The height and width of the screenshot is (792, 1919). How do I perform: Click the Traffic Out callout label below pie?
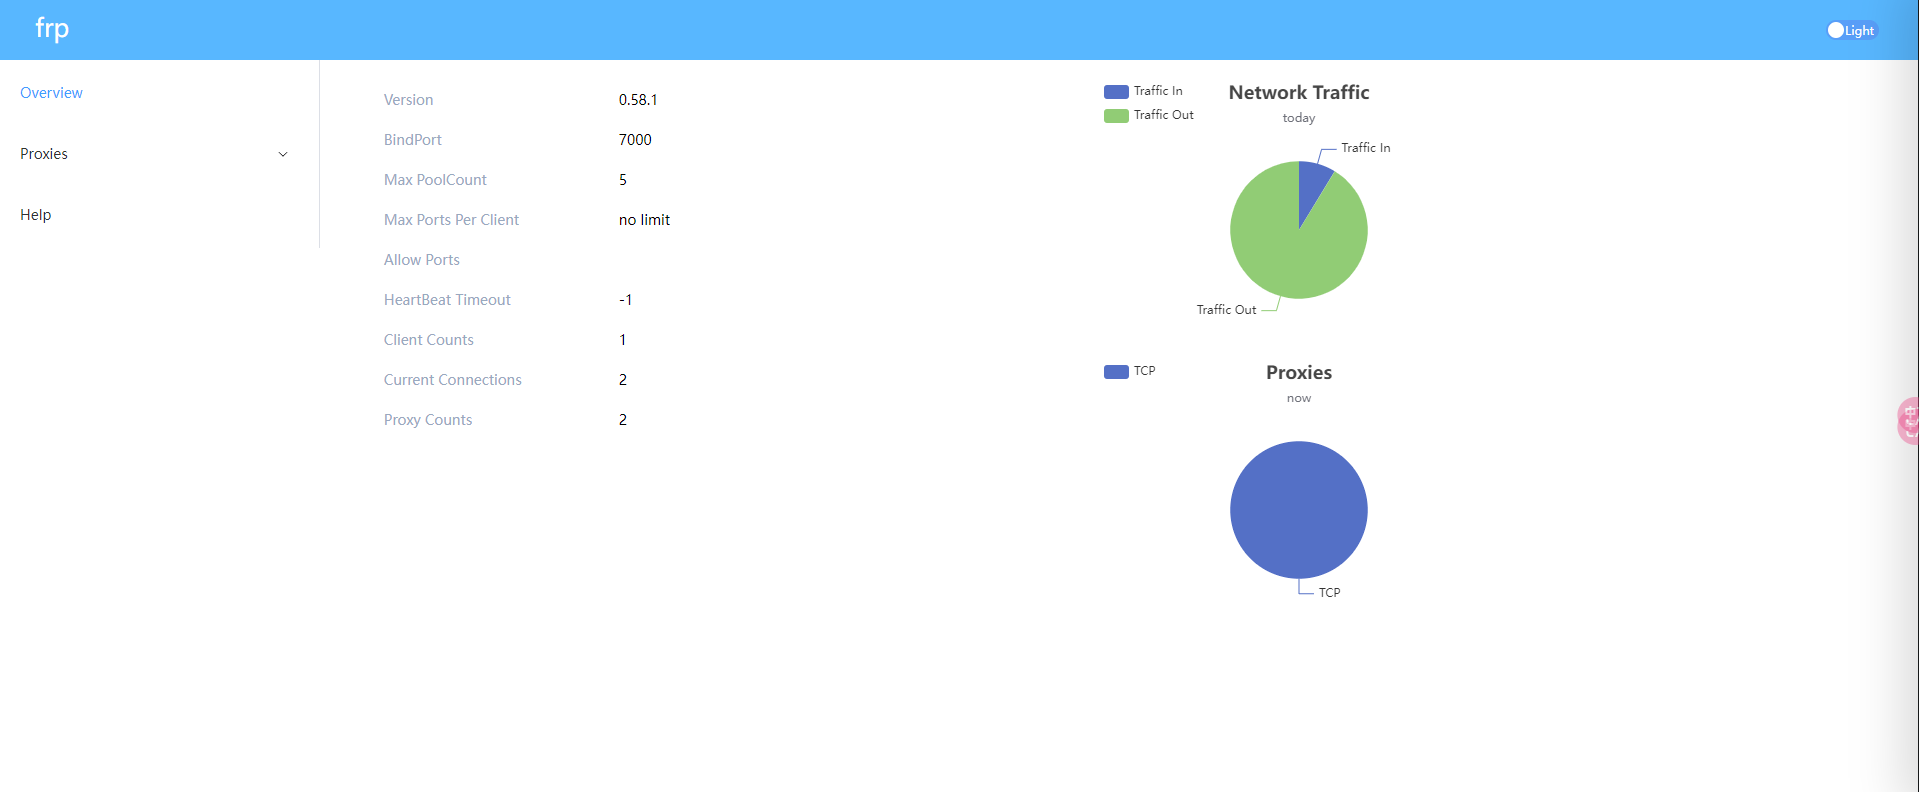pyautogui.click(x=1226, y=310)
